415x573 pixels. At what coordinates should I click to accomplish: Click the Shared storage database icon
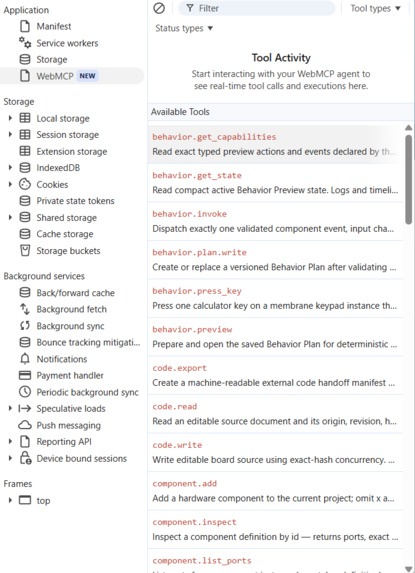click(x=25, y=217)
